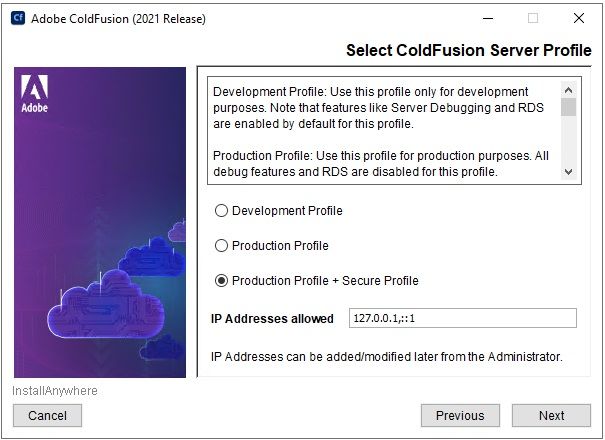
Task: Cancel the ColdFusion installation
Action: [47, 415]
